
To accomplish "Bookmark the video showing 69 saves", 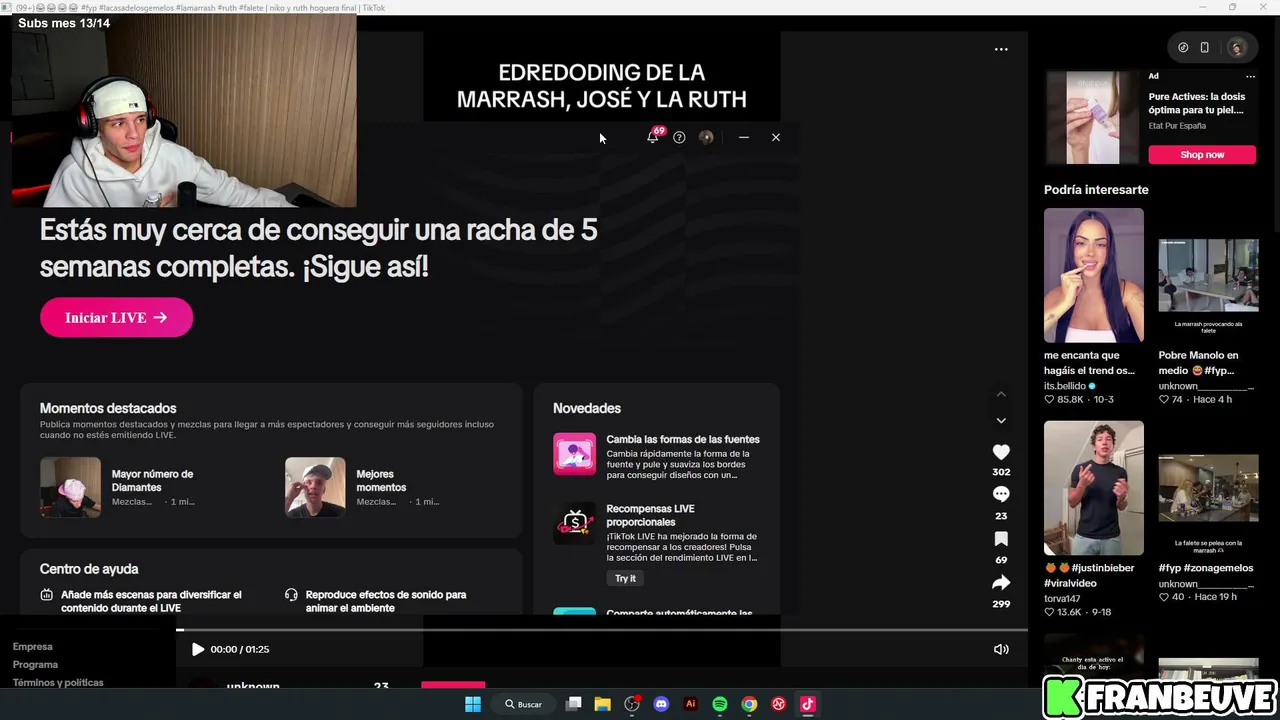I will [1001, 539].
